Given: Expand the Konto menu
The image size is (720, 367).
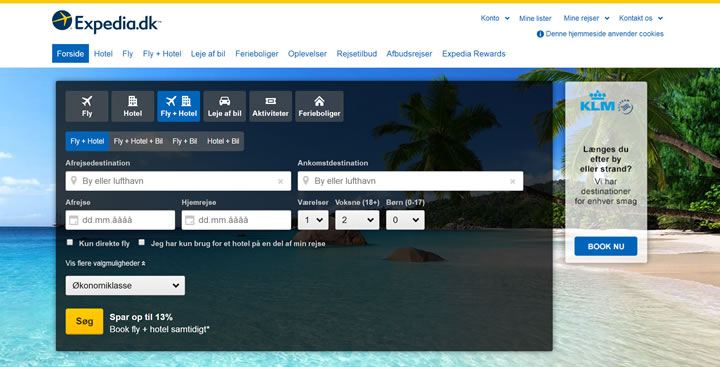Looking at the screenshot, I should coord(495,18).
